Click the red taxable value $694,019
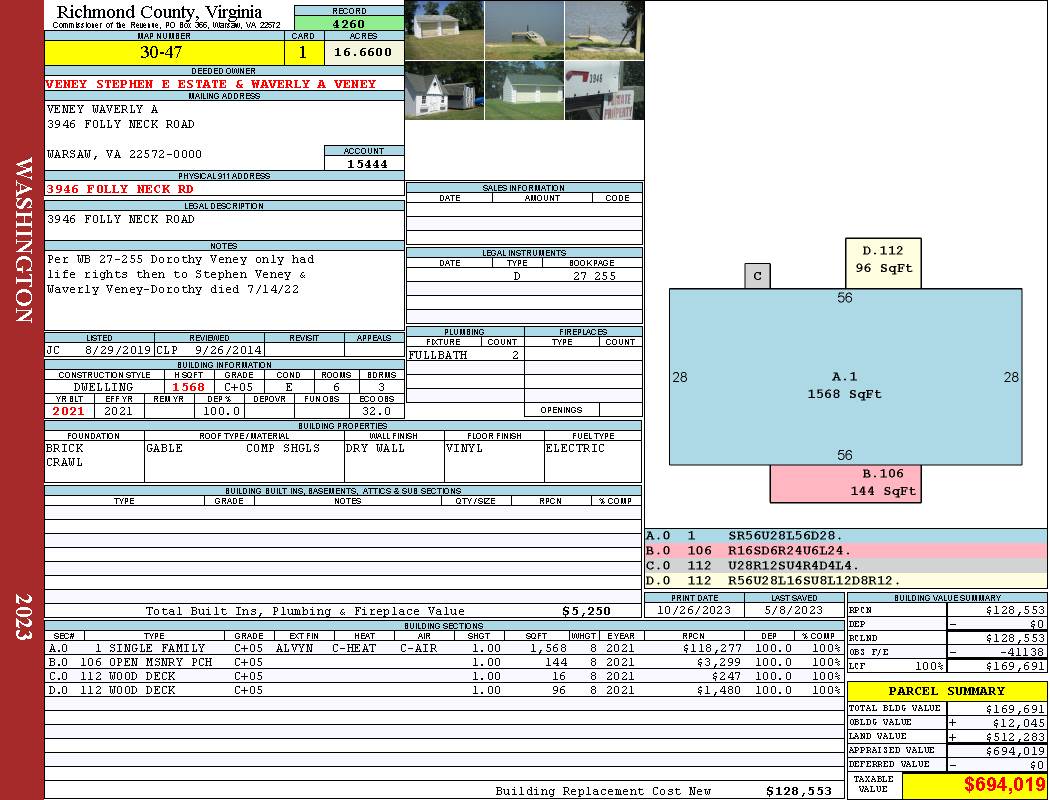This screenshot has width=1050, height=800. 974,786
